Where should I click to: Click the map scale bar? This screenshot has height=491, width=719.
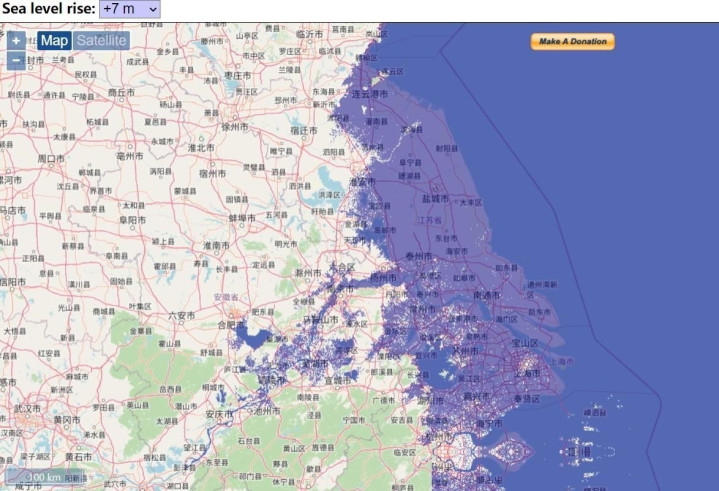pos(44,477)
